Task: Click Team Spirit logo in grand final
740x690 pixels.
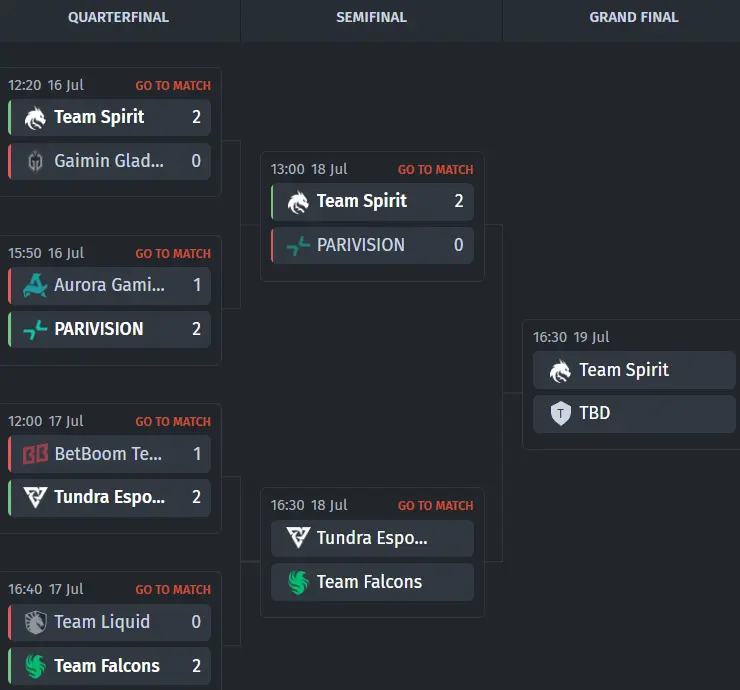Action: (560, 370)
